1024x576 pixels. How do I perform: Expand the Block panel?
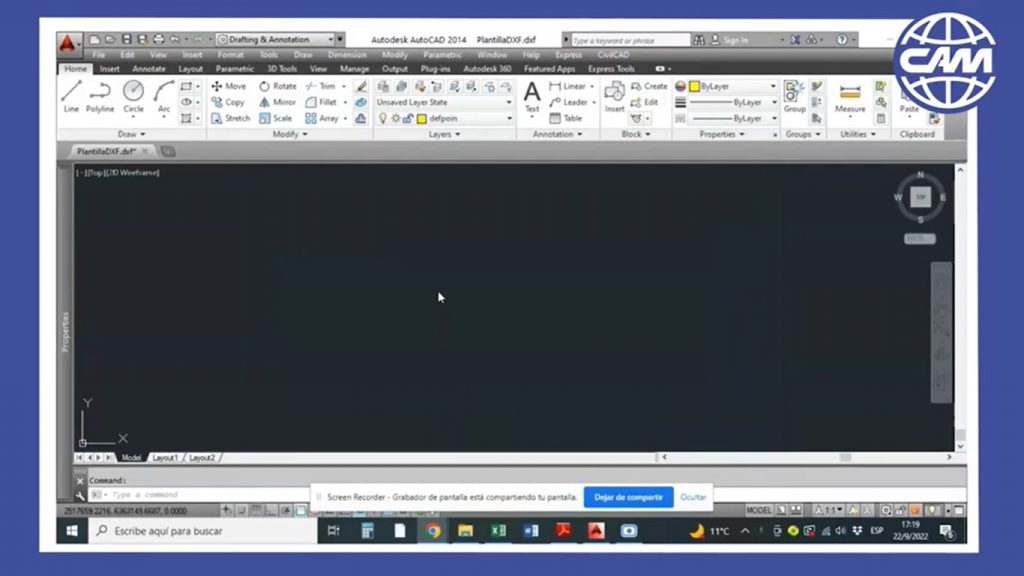pyautogui.click(x=635, y=135)
